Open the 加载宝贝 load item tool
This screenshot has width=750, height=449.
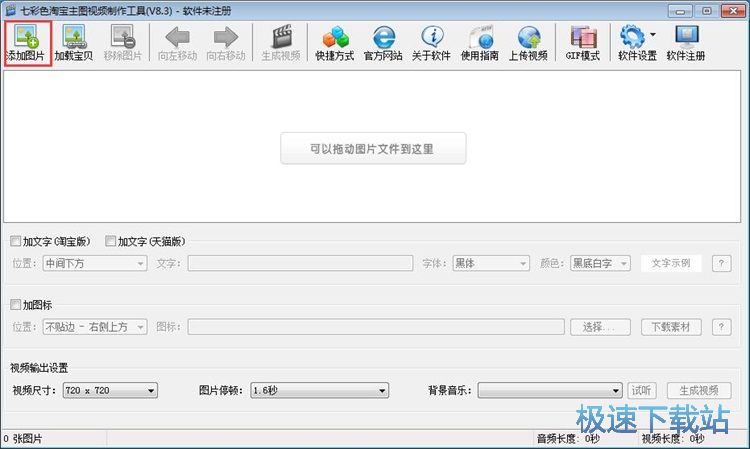click(74, 43)
